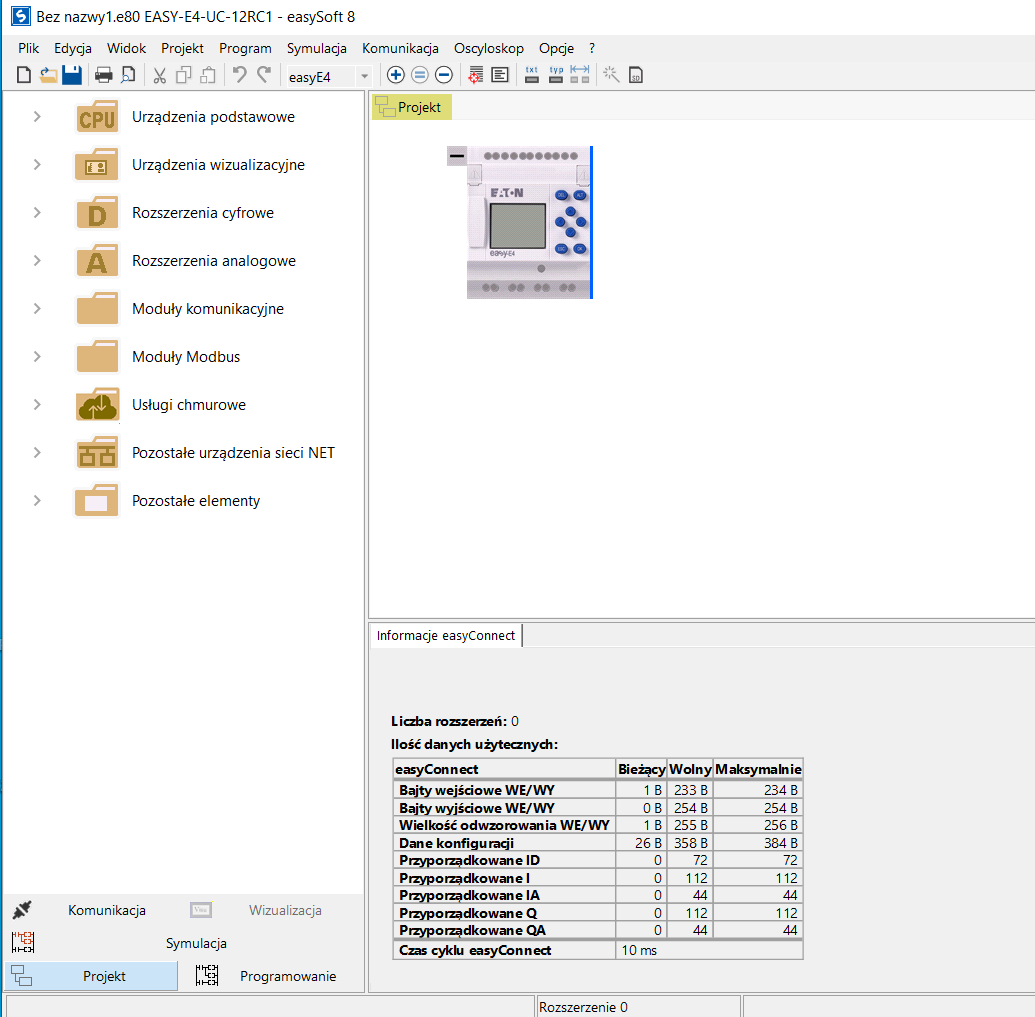
Task: Select the Informacje easyConnect tab
Action: (446, 635)
